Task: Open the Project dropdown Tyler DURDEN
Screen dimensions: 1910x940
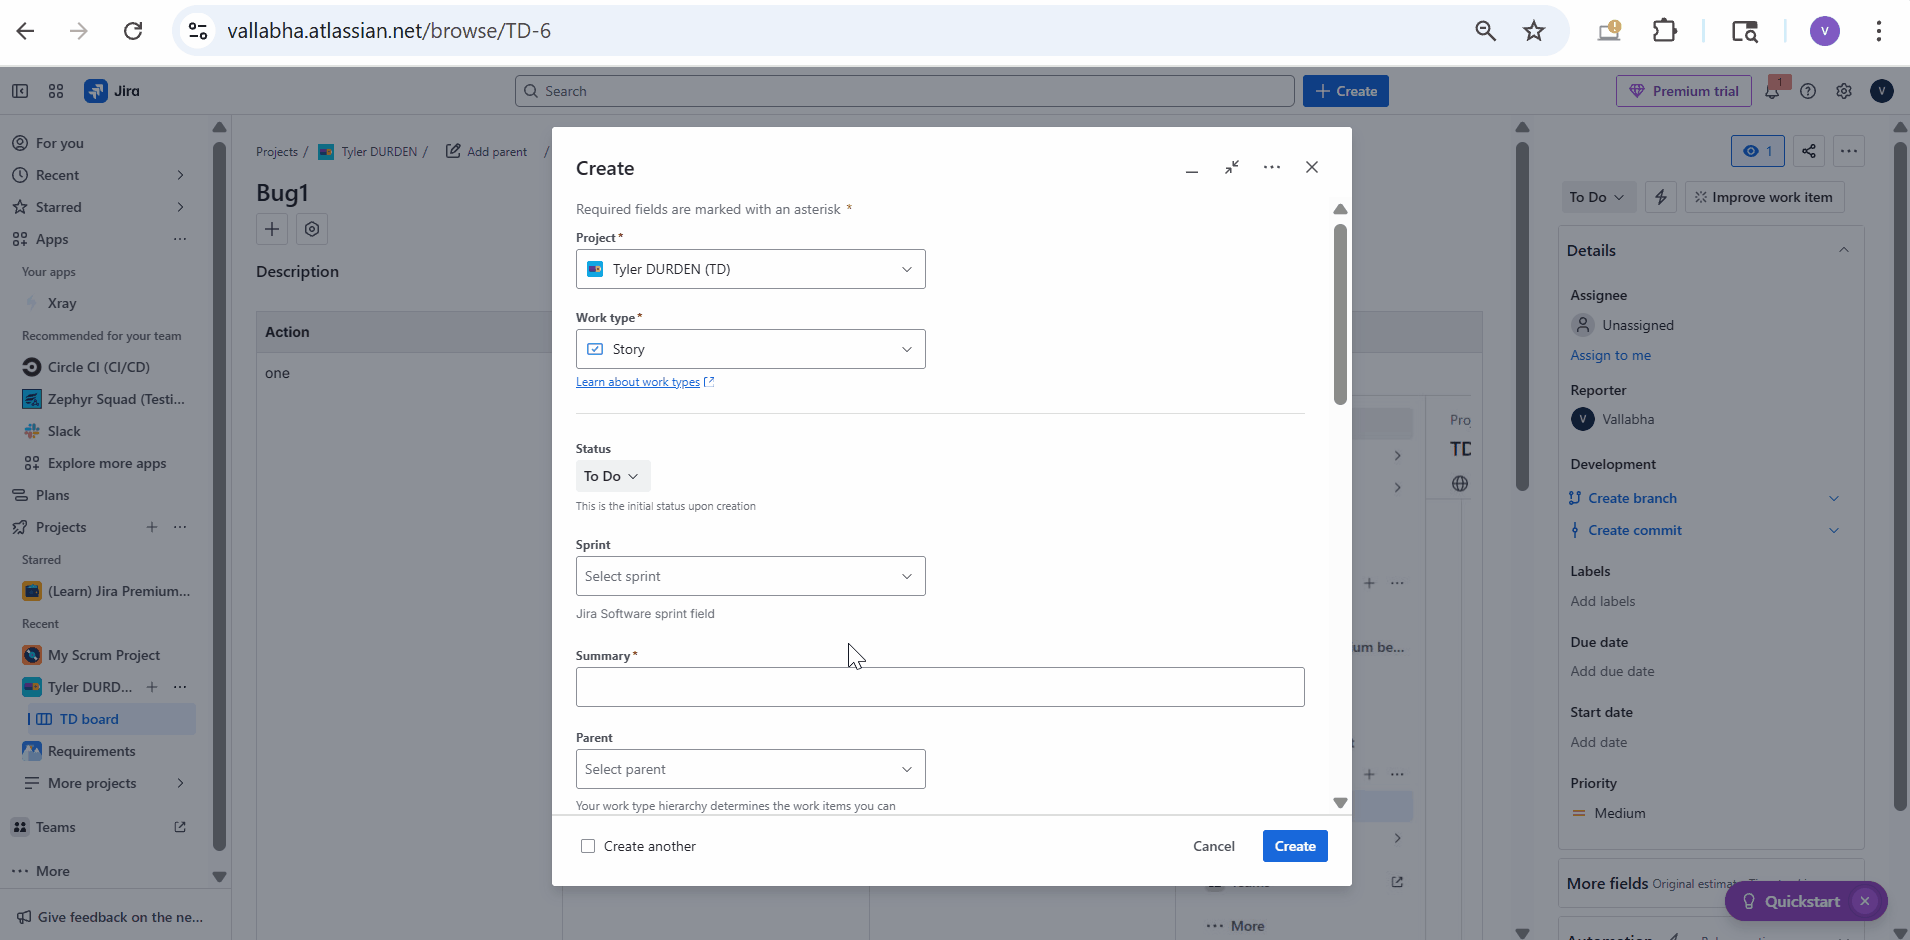Action: pos(750,269)
